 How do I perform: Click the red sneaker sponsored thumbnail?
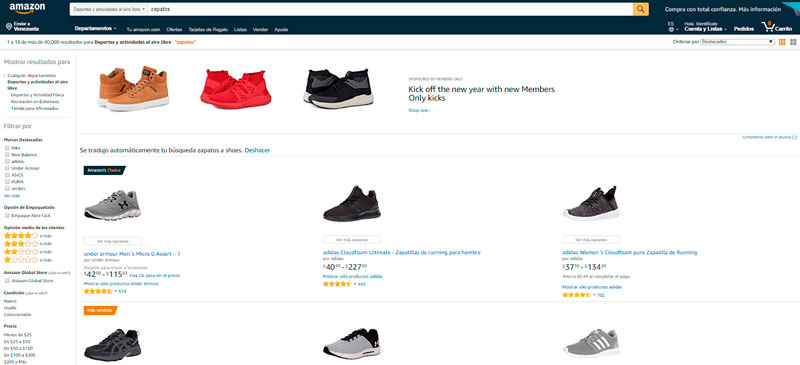click(x=235, y=89)
